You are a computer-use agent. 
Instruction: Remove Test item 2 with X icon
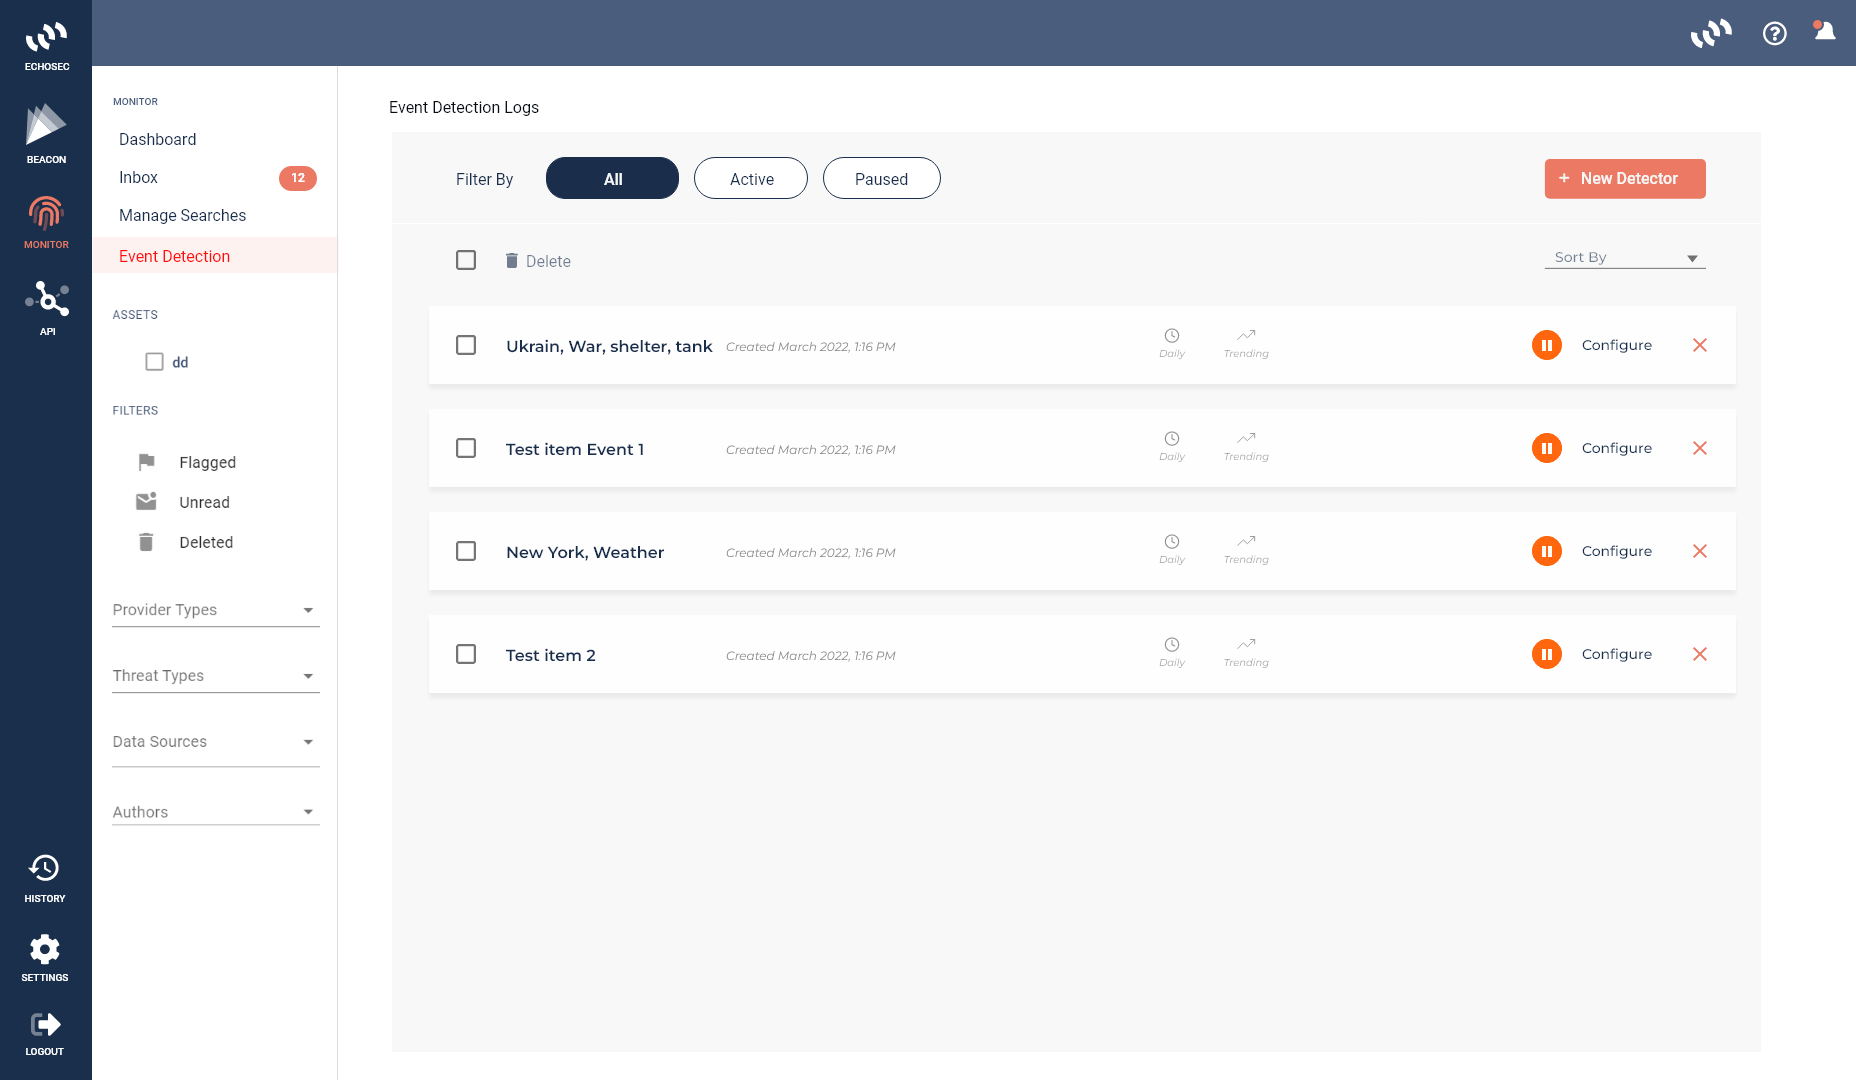click(1699, 654)
